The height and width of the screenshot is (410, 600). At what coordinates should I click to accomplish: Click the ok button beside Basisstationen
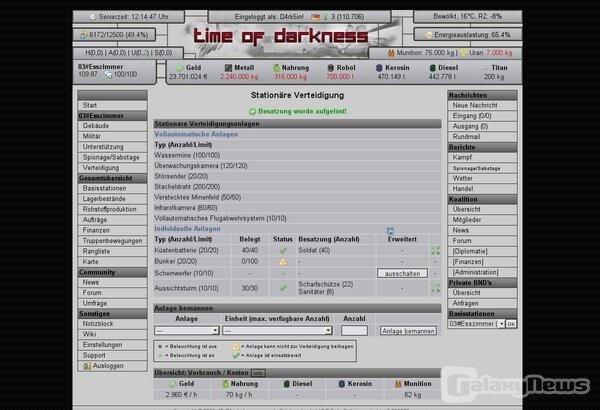511,324
